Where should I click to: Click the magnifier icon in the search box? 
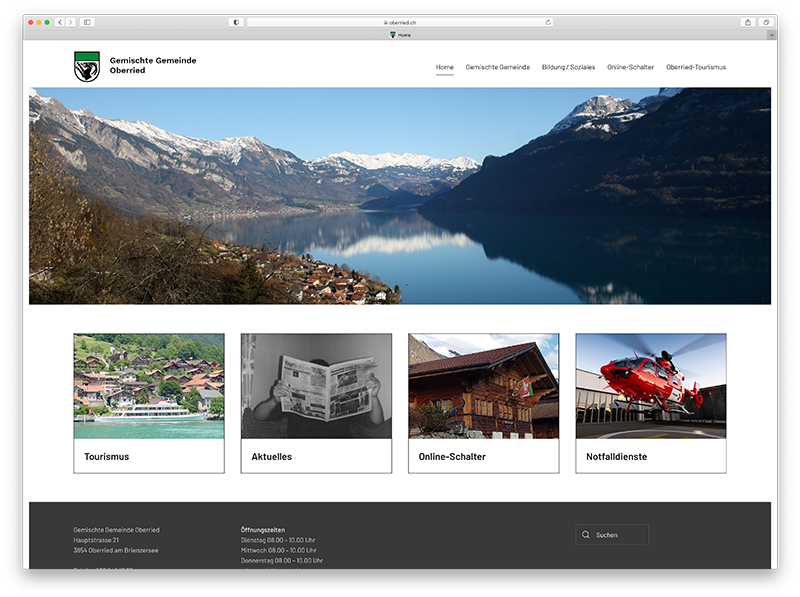(x=586, y=535)
